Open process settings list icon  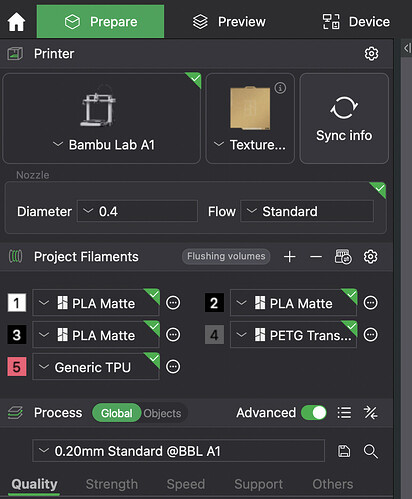pyautogui.click(x=344, y=413)
